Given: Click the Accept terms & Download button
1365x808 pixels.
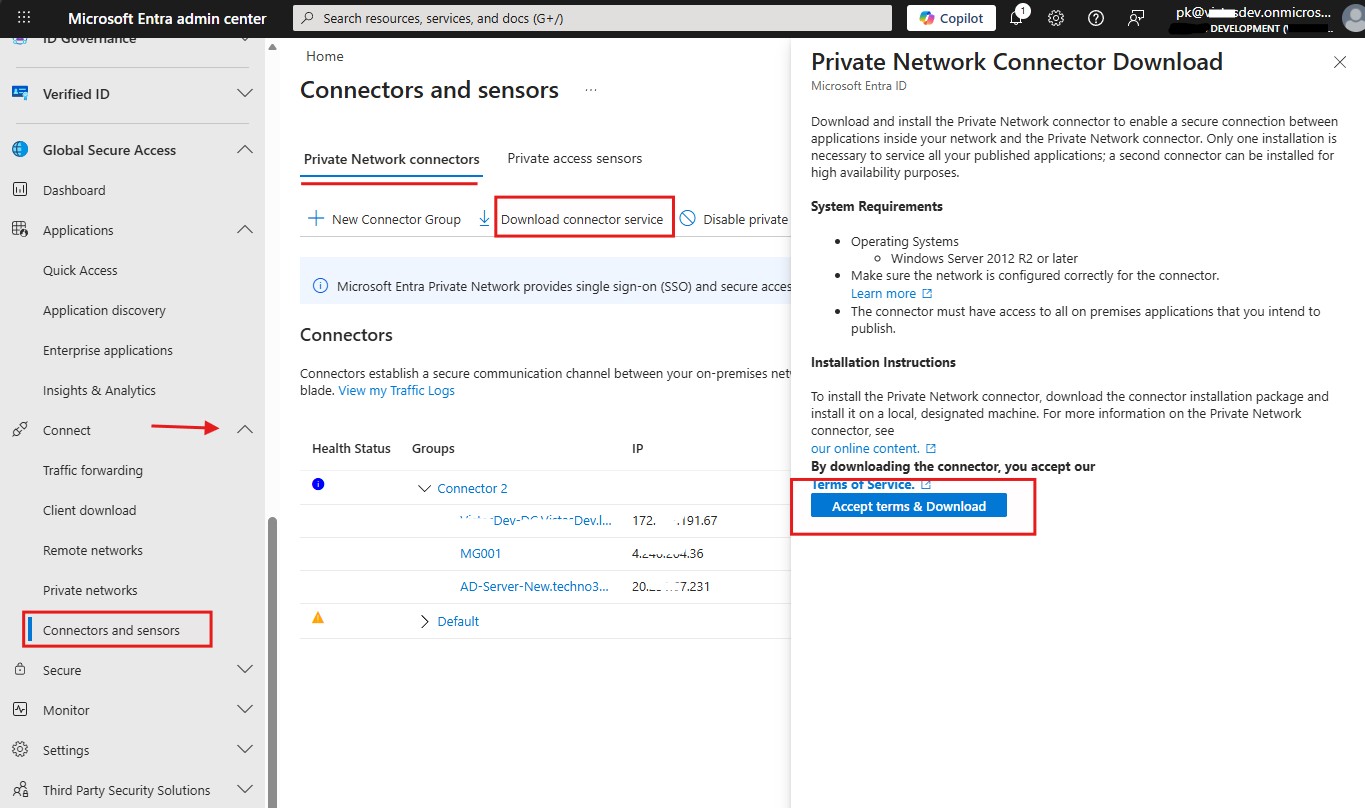Looking at the screenshot, I should (x=907, y=505).
